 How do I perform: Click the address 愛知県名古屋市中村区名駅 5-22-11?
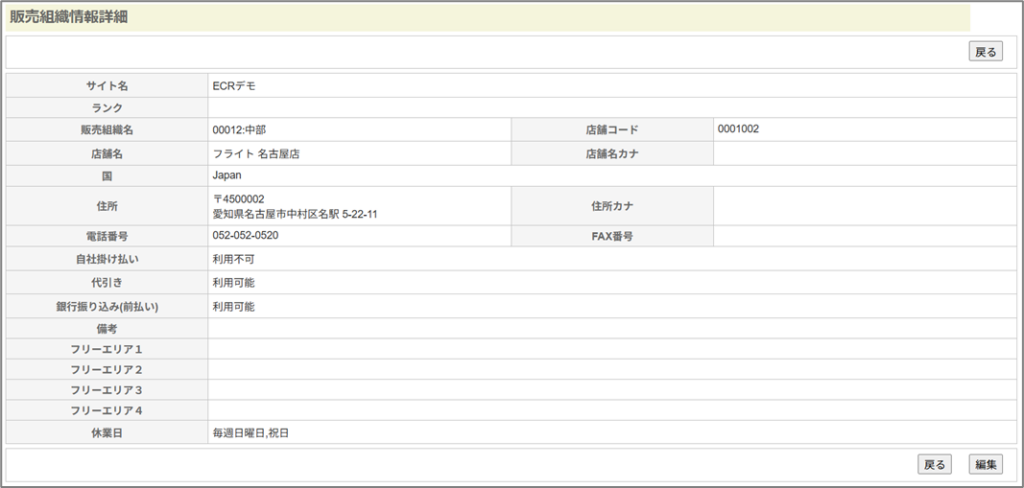click(x=295, y=214)
